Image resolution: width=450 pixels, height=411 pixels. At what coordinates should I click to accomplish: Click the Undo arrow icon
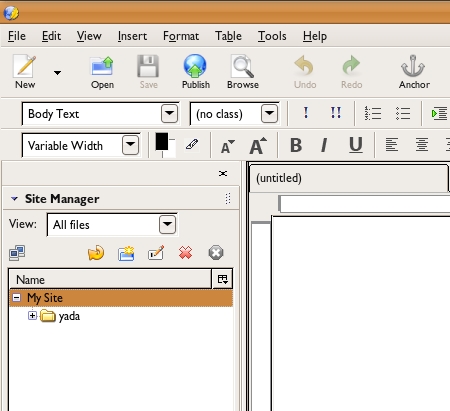pyautogui.click(x=305, y=72)
